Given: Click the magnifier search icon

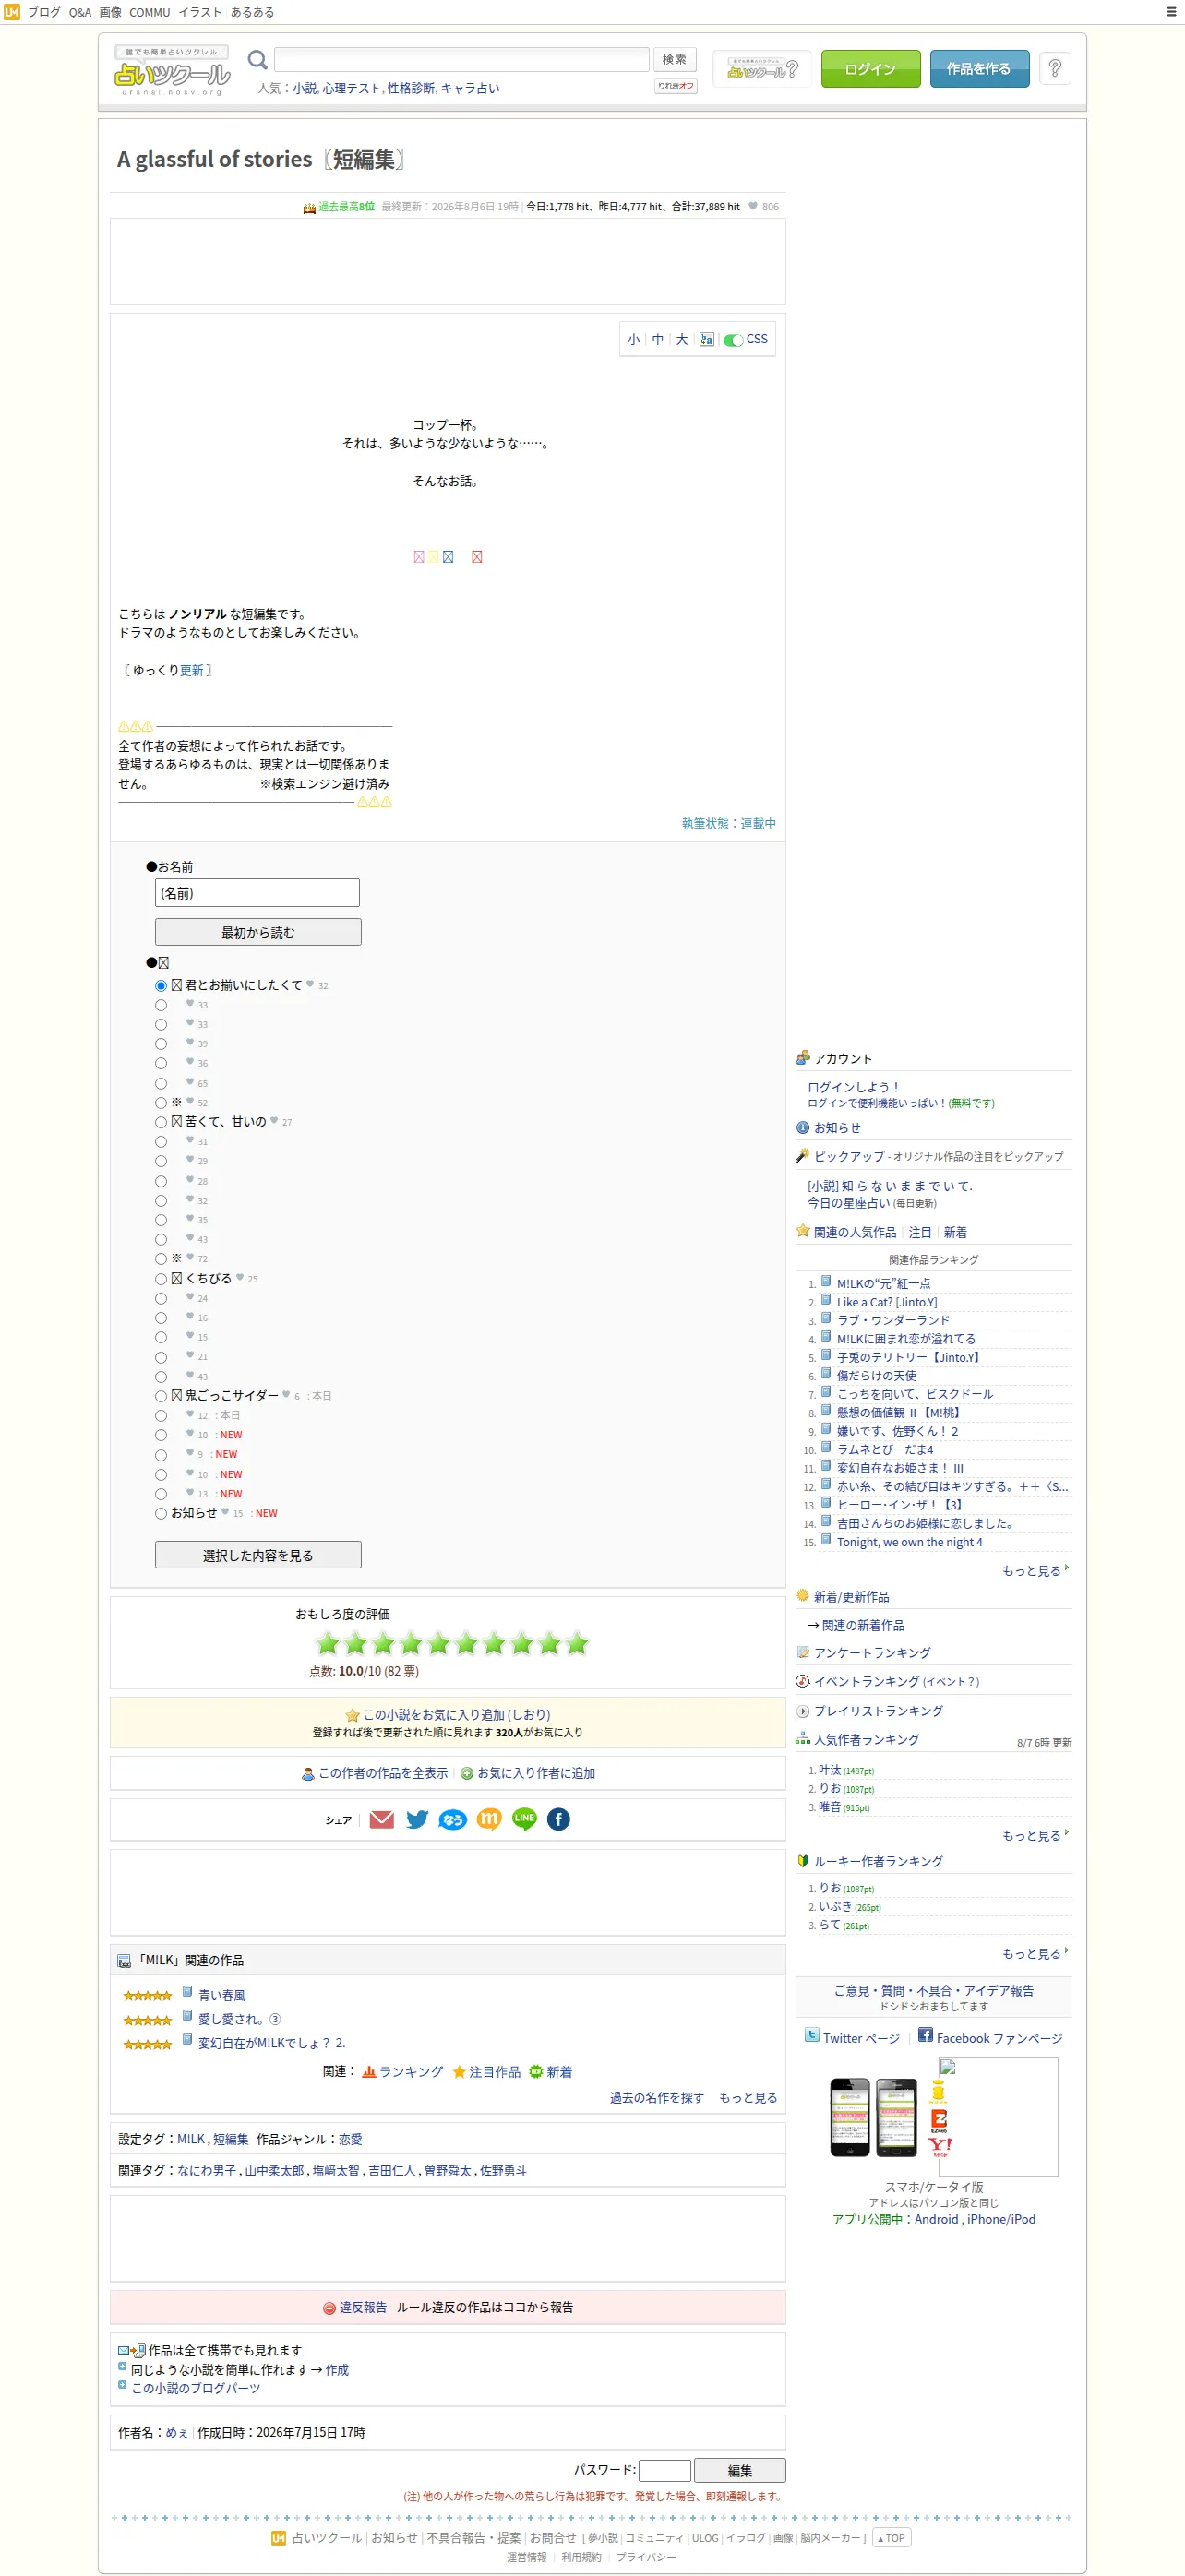Looking at the screenshot, I should pos(257,60).
